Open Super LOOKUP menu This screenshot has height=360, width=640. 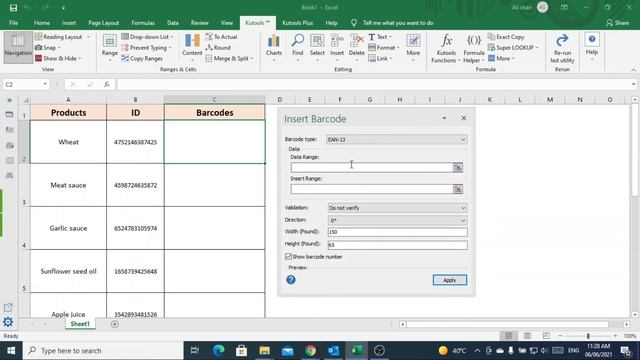pos(513,48)
